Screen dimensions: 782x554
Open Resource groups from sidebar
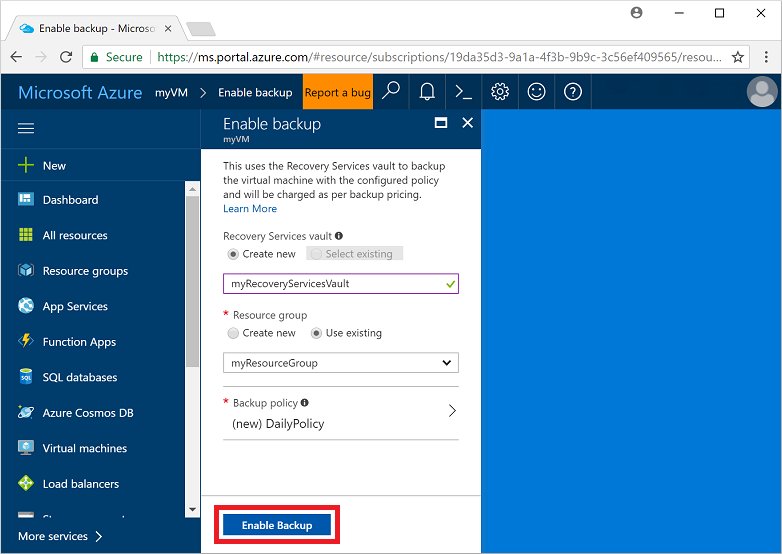pos(85,271)
